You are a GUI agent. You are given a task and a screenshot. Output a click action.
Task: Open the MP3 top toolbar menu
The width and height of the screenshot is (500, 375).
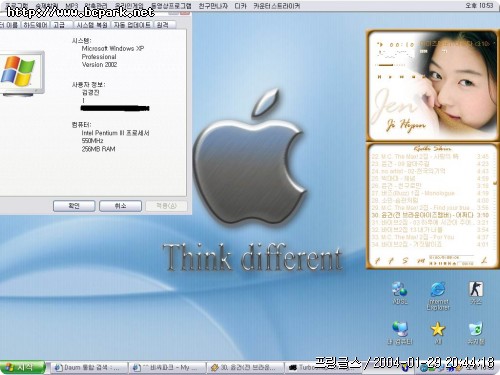[72, 6]
